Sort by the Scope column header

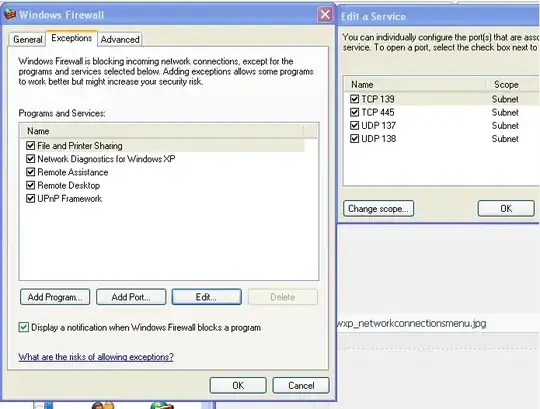(512, 84)
